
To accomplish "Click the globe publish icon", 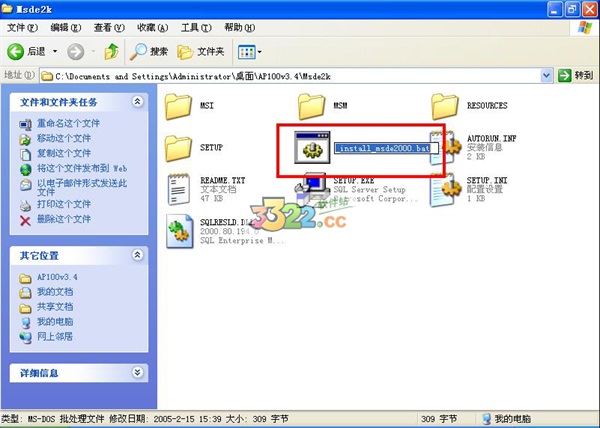I will click(x=25, y=169).
